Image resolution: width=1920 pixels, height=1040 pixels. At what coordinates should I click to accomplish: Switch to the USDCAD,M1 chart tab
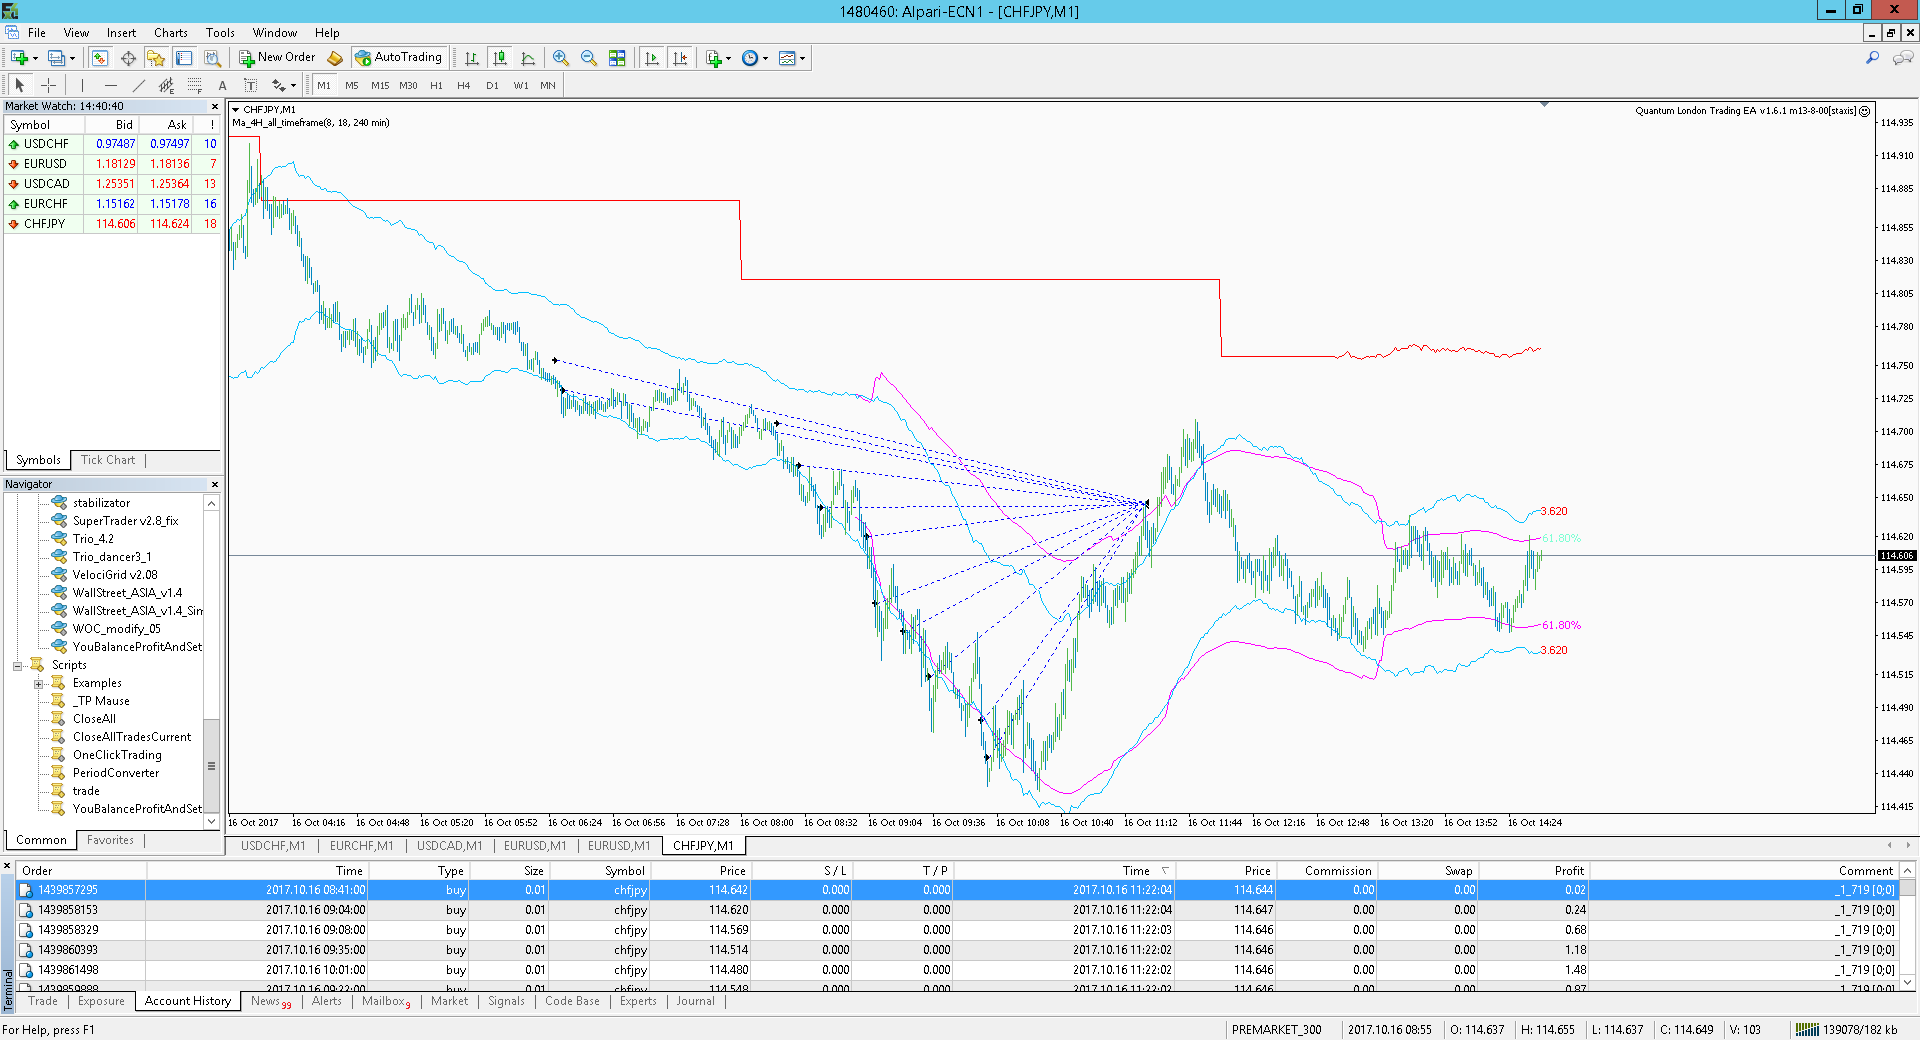pyautogui.click(x=449, y=846)
